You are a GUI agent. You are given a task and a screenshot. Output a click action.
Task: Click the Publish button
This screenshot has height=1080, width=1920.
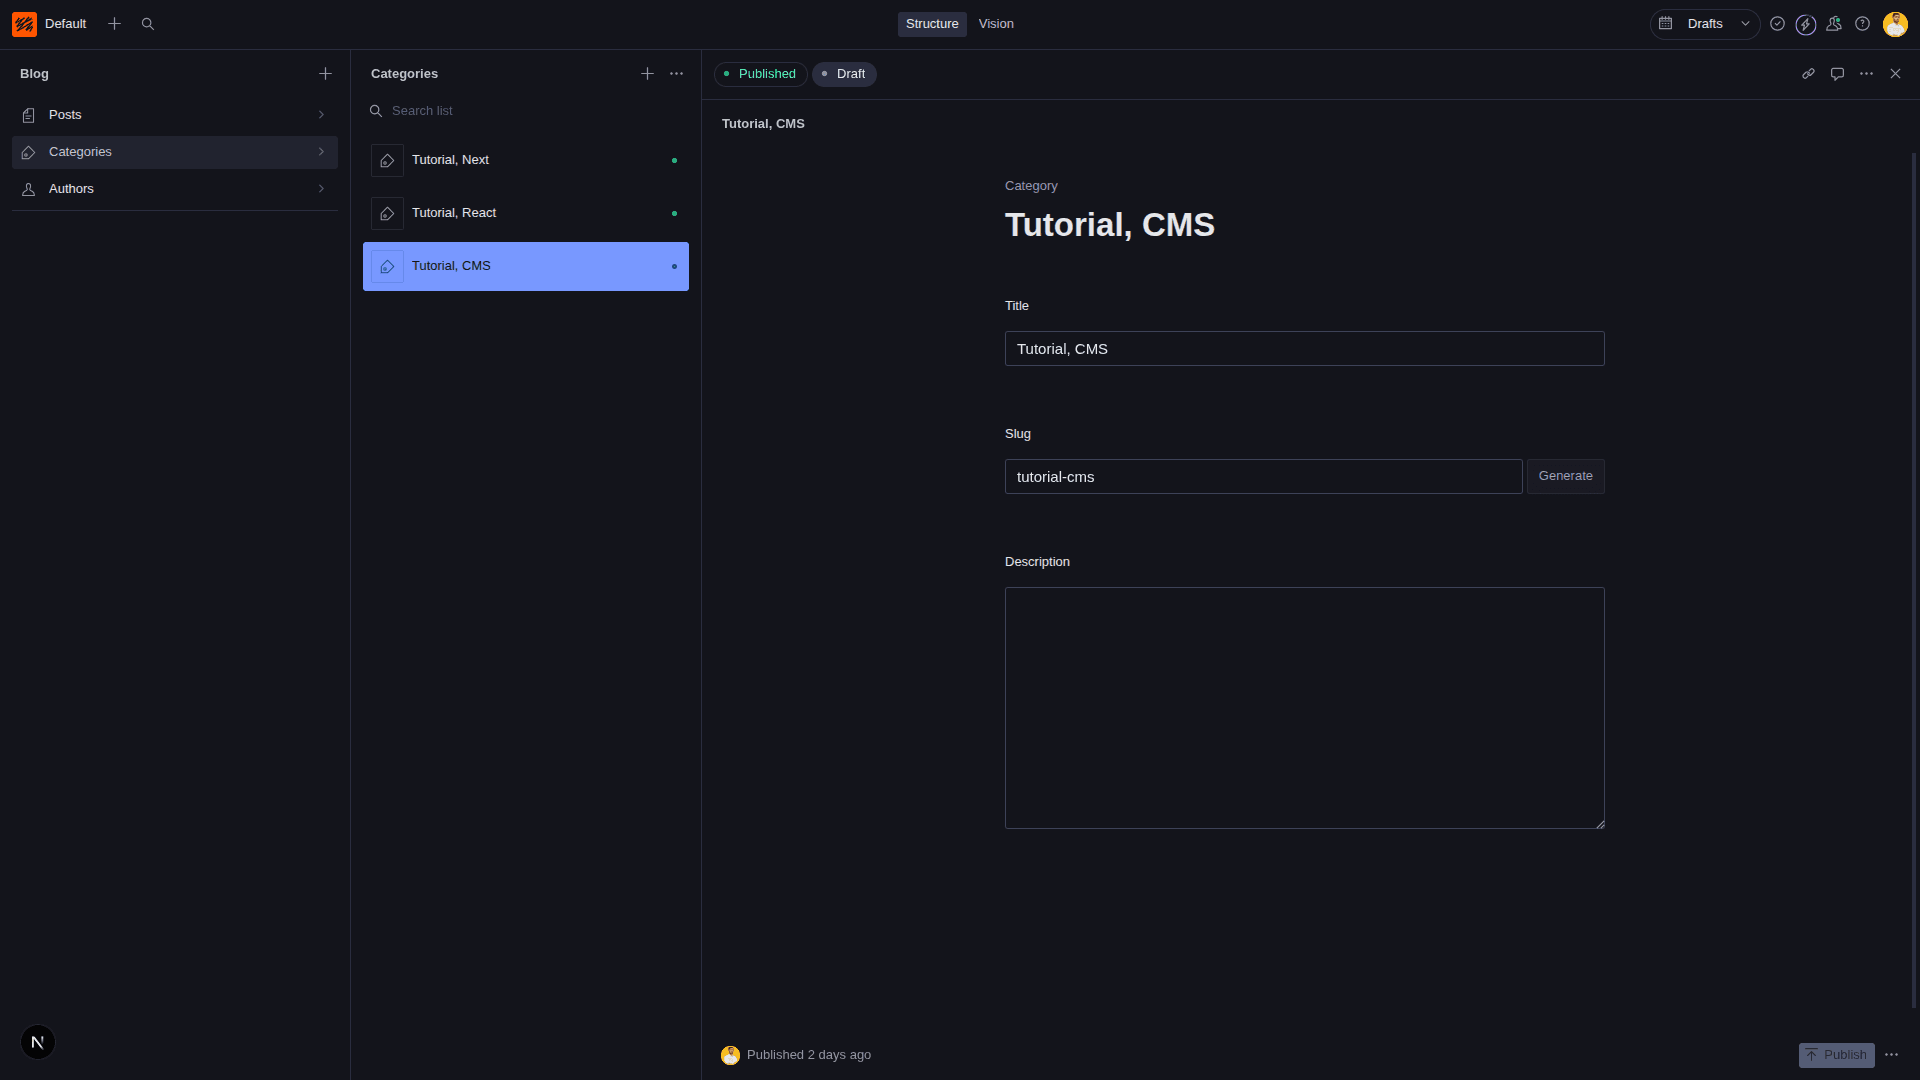point(1836,1055)
